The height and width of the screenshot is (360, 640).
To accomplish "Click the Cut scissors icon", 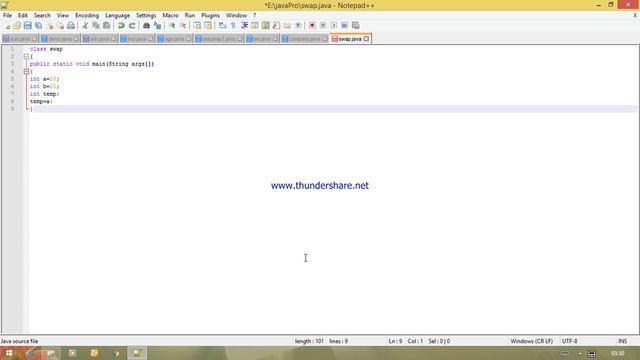I will click(85, 26).
